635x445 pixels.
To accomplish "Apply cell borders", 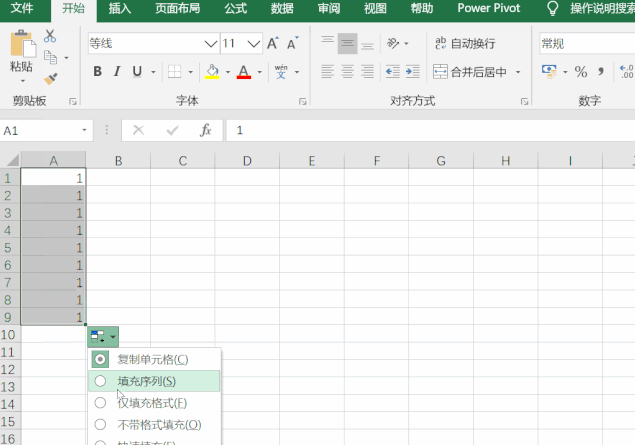I will point(175,72).
